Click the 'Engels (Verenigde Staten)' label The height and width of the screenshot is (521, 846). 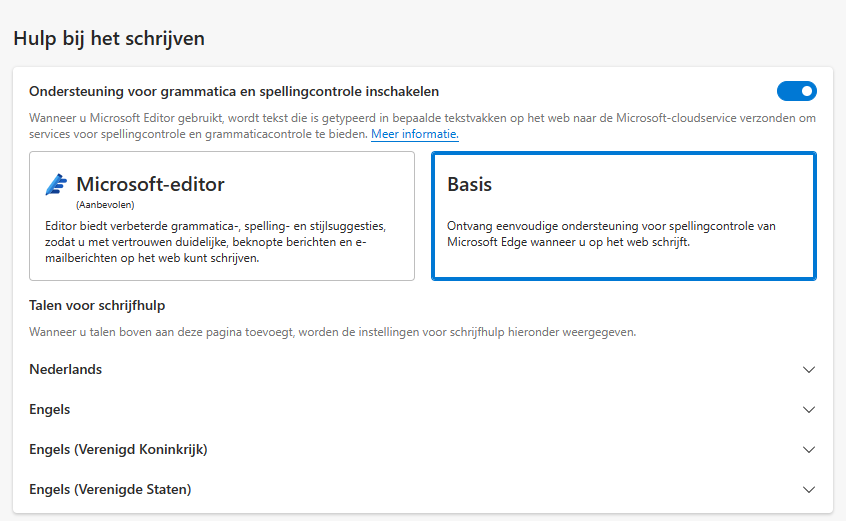point(110,489)
